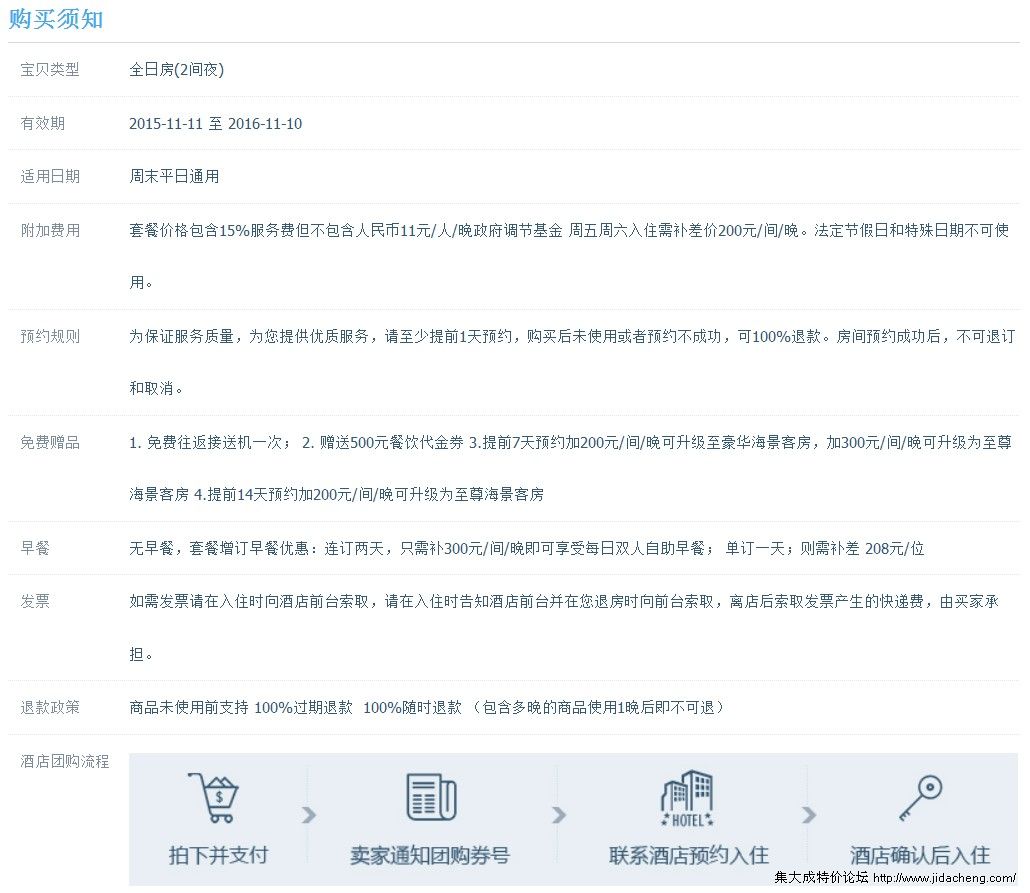1030x893 pixels.
Task: Click the shopping cart payment icon
Action: (x=217, y=797)
